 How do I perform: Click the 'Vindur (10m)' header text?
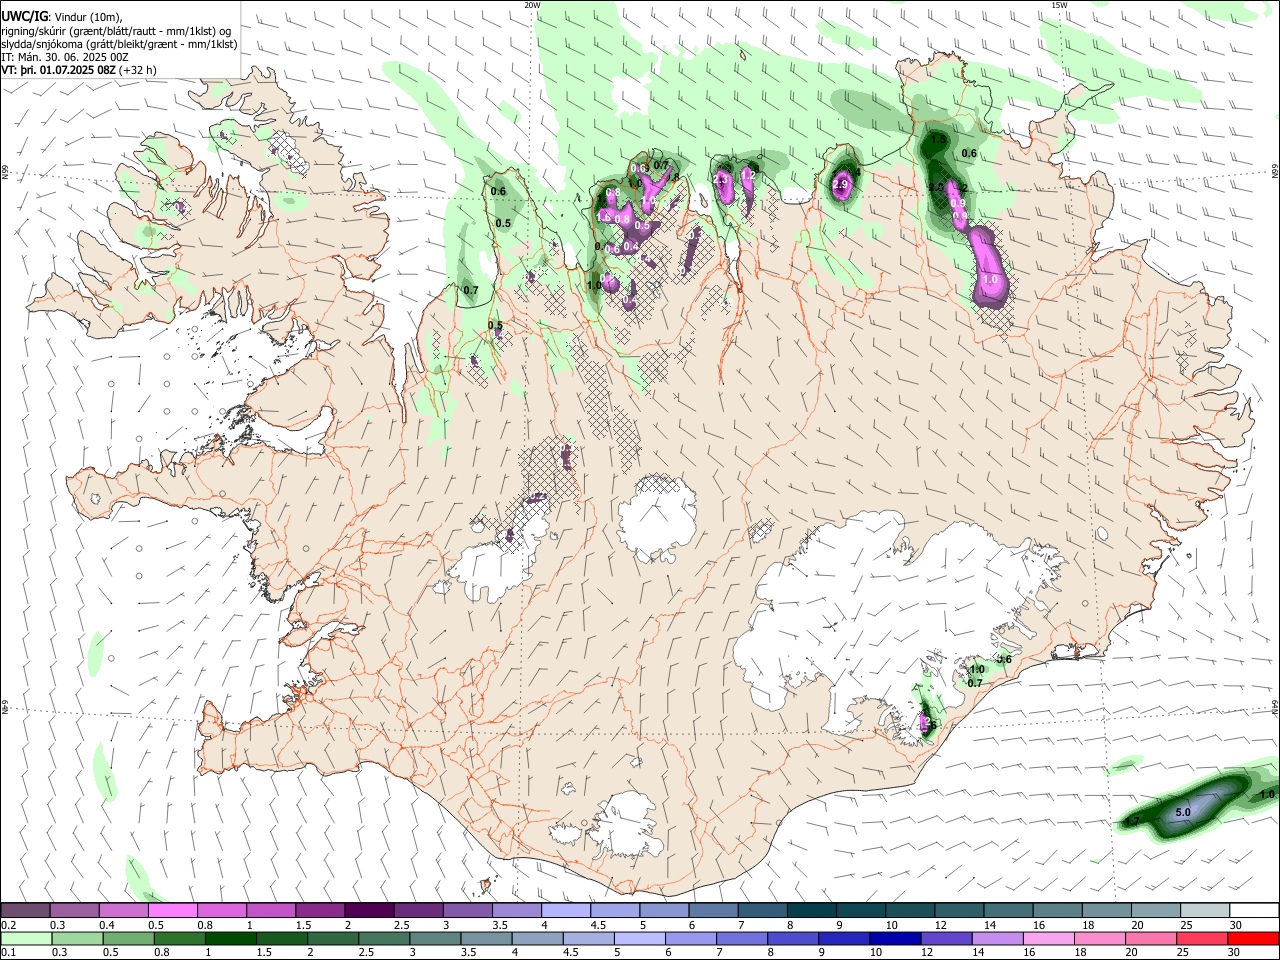[x=88, y=16]
